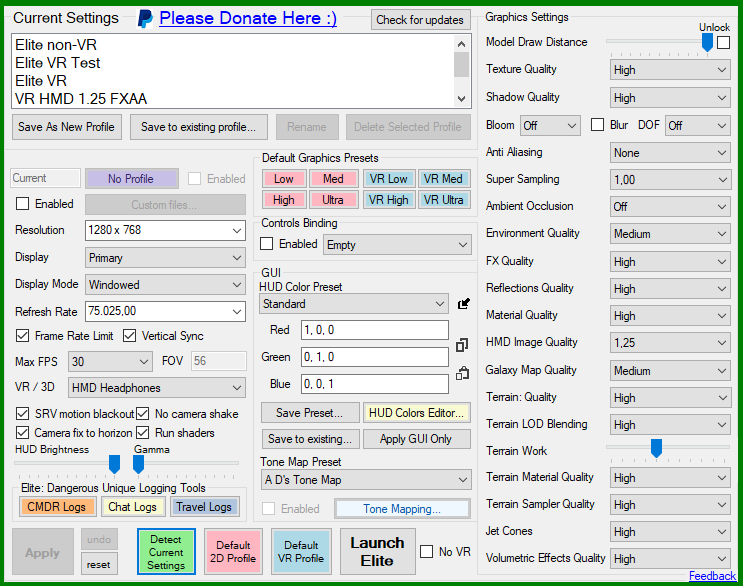Toggle the Blur checkbox
Viewport: 743px width, 586px height.
click(x=598, y=125)
